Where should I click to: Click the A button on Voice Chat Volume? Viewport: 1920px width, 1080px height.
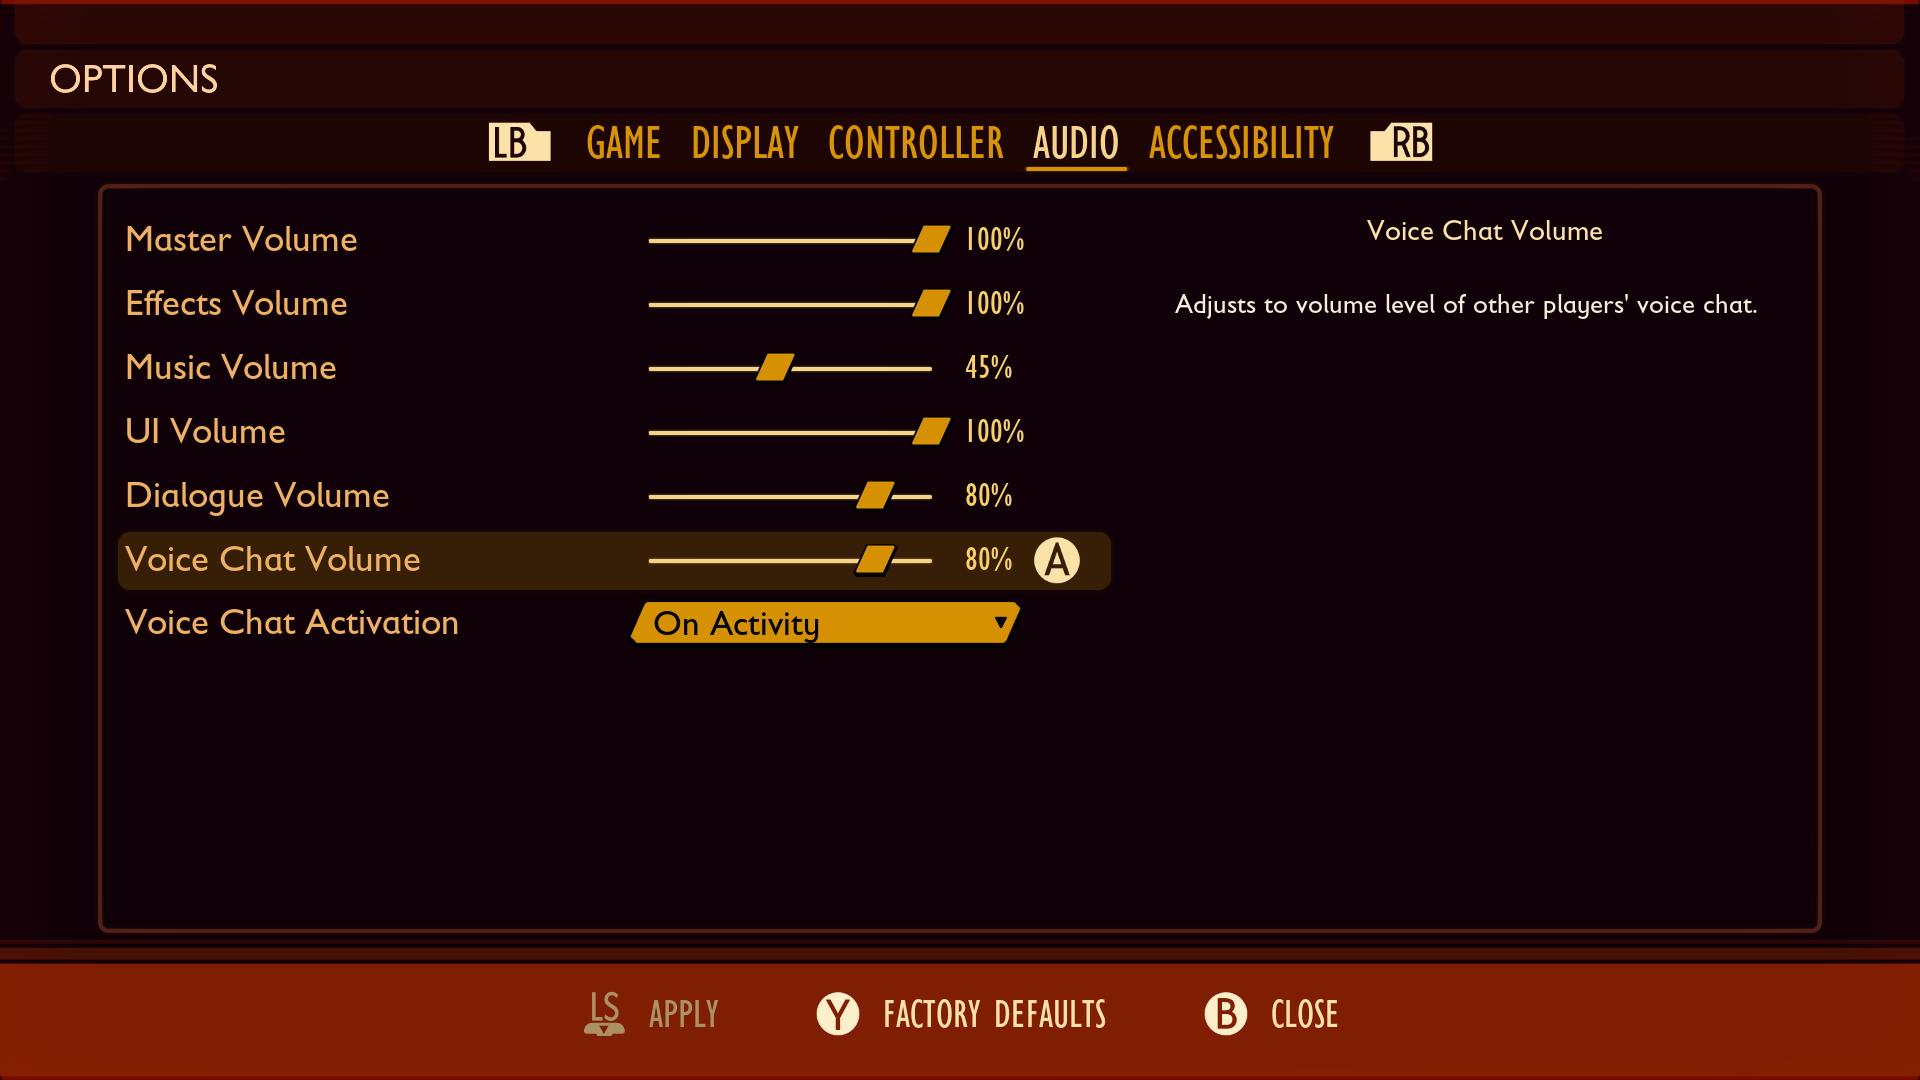[1056, 560]
